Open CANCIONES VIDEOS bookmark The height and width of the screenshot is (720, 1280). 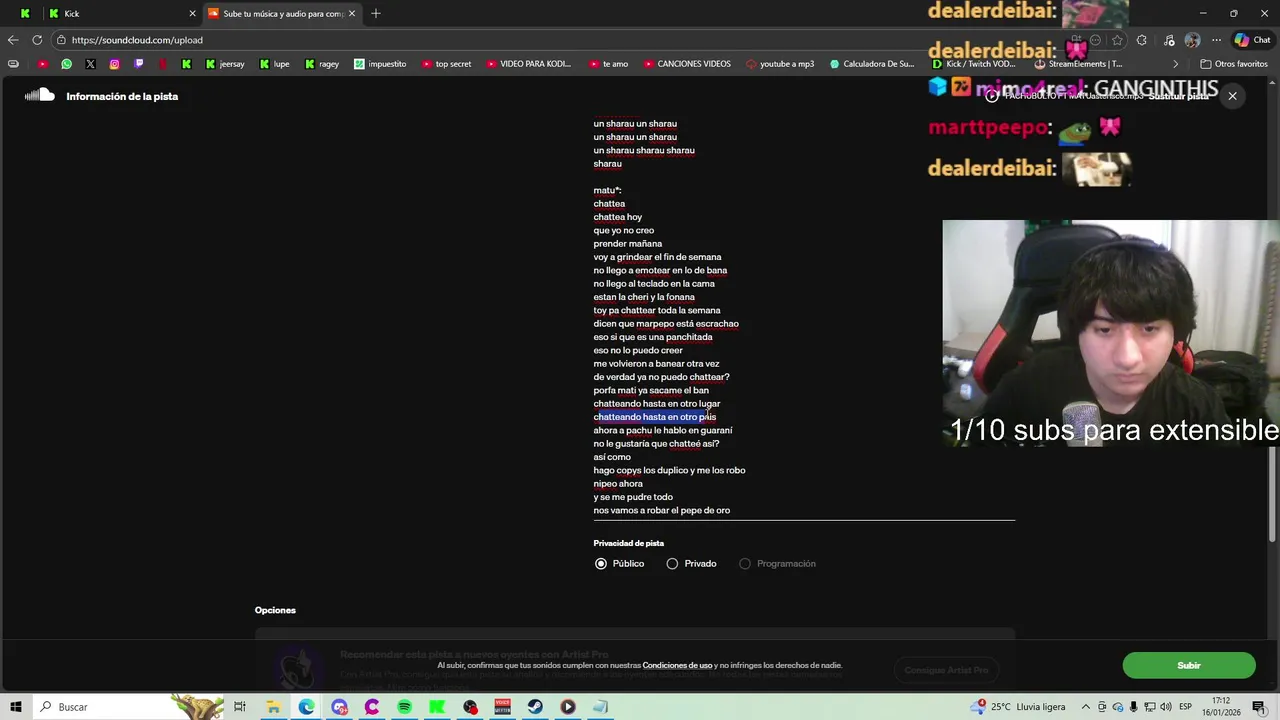tap(687, 64)
